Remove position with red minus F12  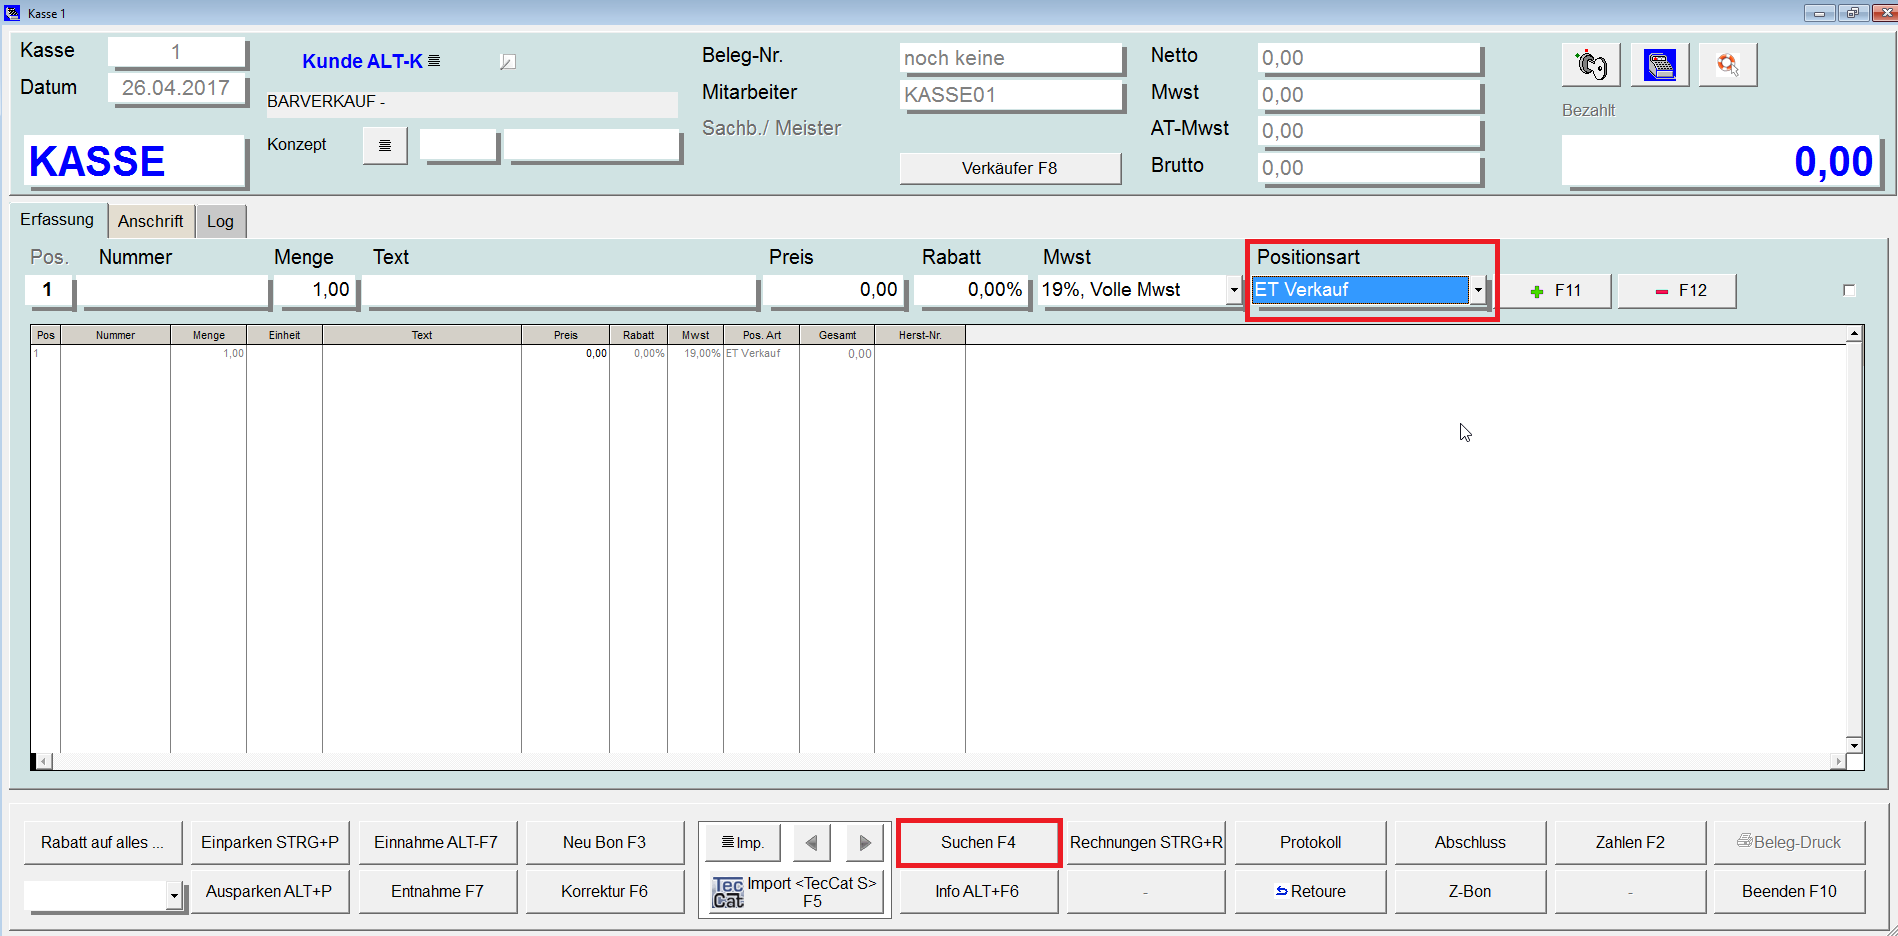pyautogui.click(x=1677, y=291)
